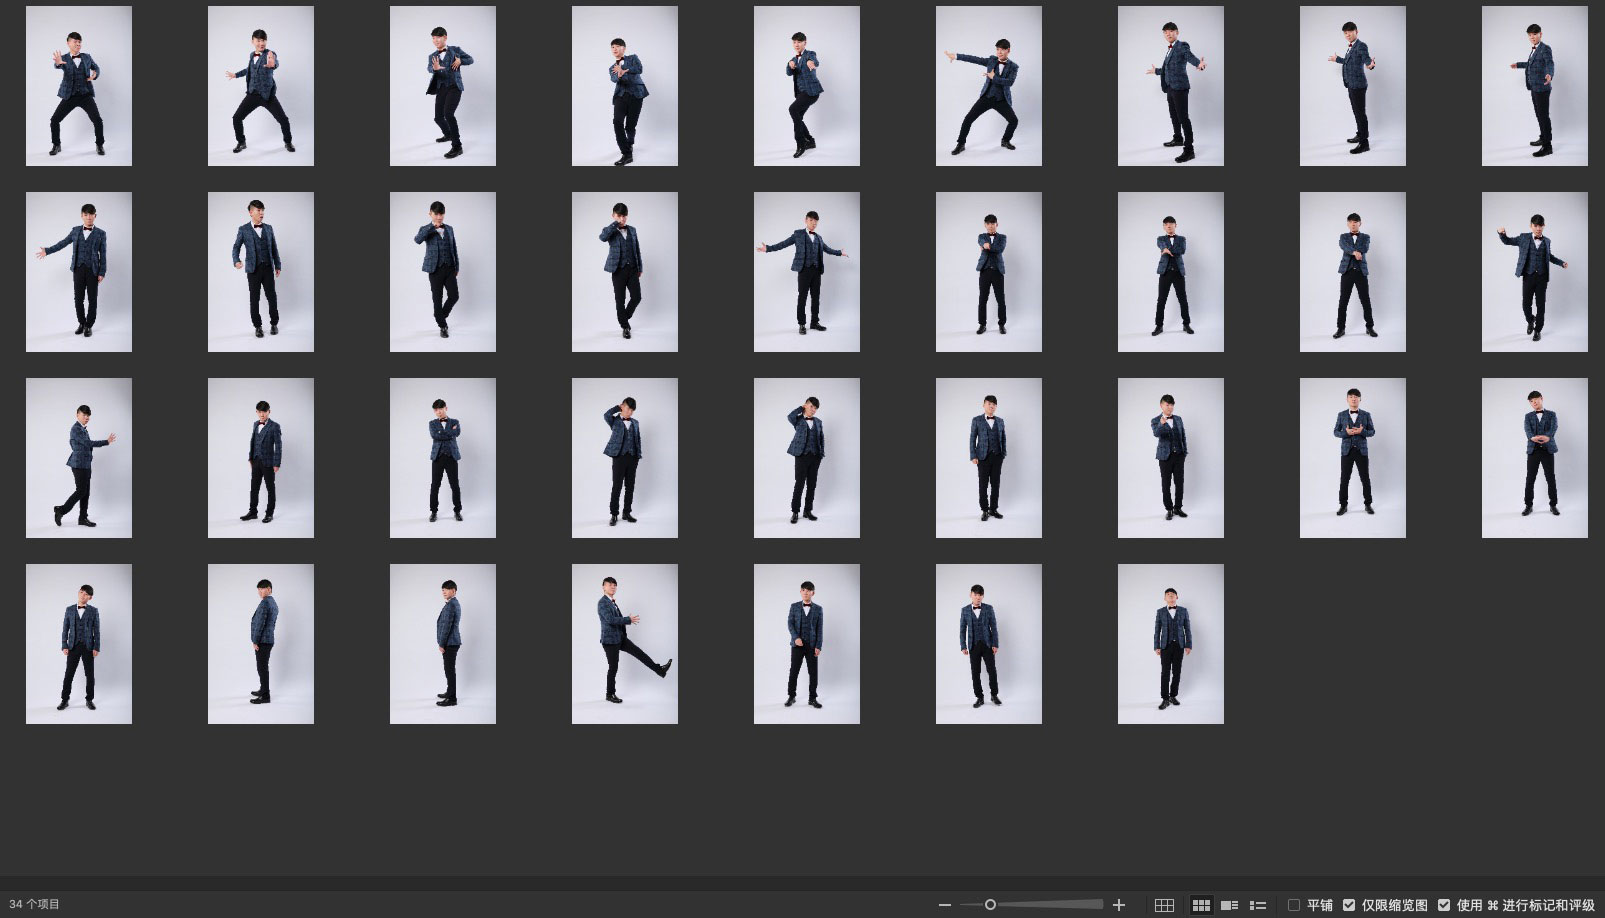Select the standing photo with one arm out sideways
The width and height of the screenshot is (1605, 918).
click(x=78, y=271)
